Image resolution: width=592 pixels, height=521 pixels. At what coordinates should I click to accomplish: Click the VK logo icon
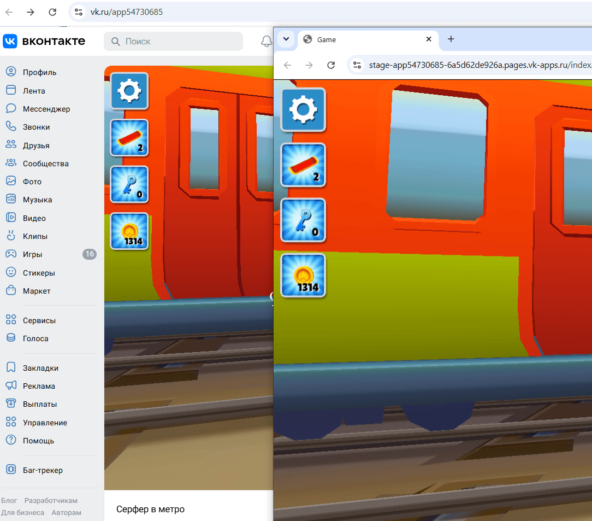pos(10,41)
